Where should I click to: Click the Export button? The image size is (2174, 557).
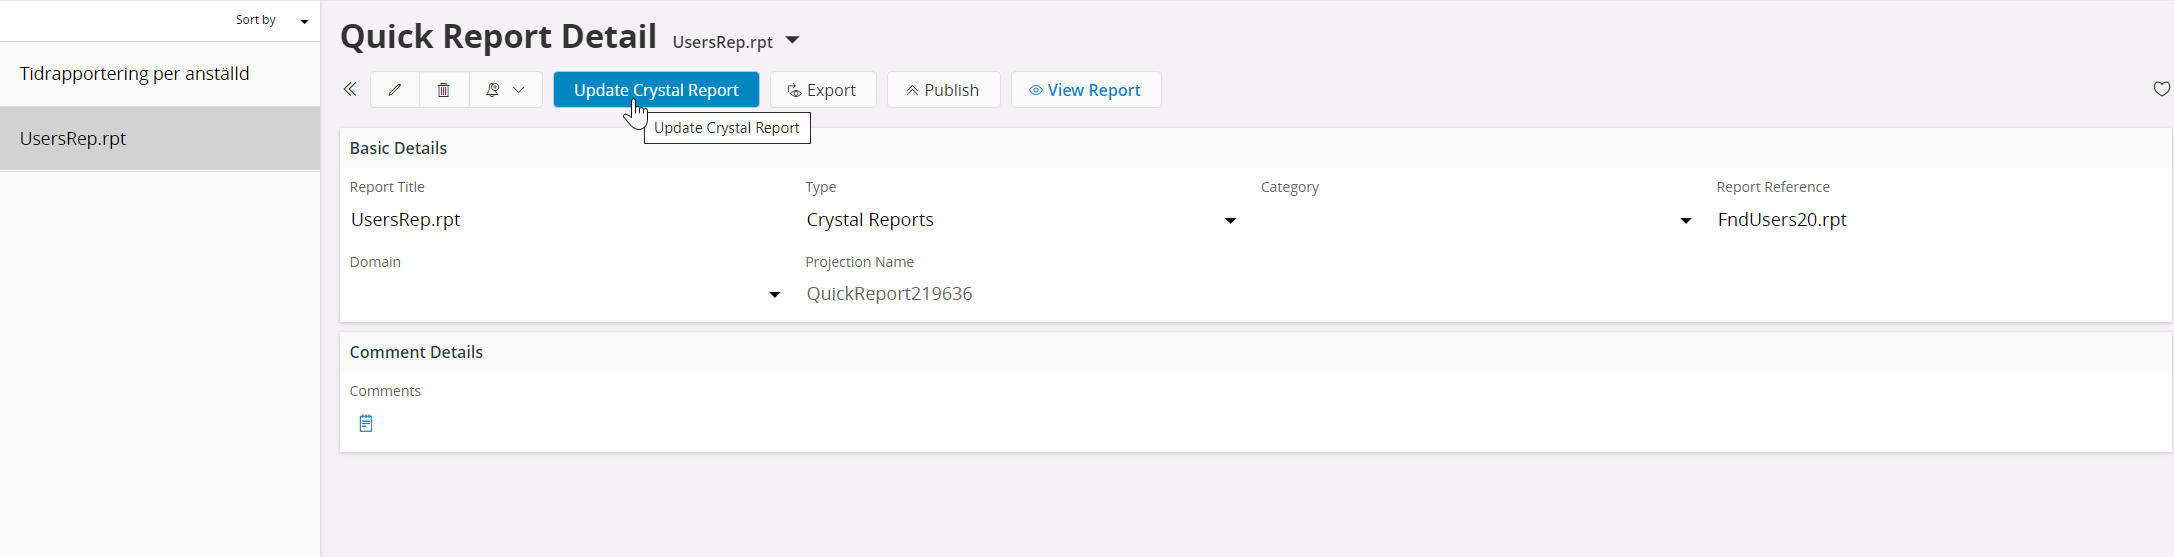click(822, 90)
